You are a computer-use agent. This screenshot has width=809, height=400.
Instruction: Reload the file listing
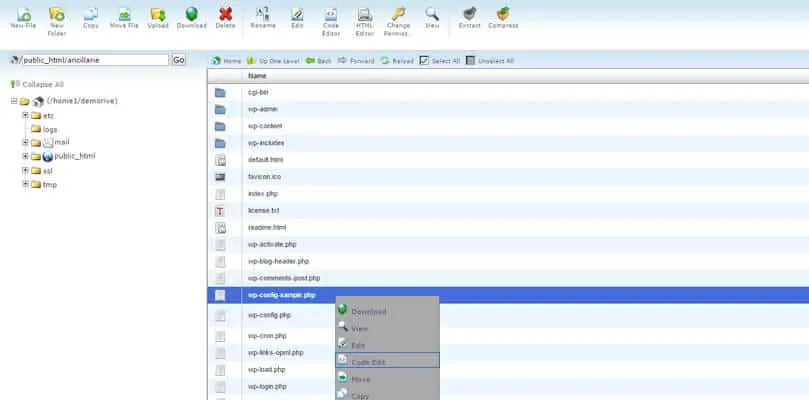click(x=397, y=60)
